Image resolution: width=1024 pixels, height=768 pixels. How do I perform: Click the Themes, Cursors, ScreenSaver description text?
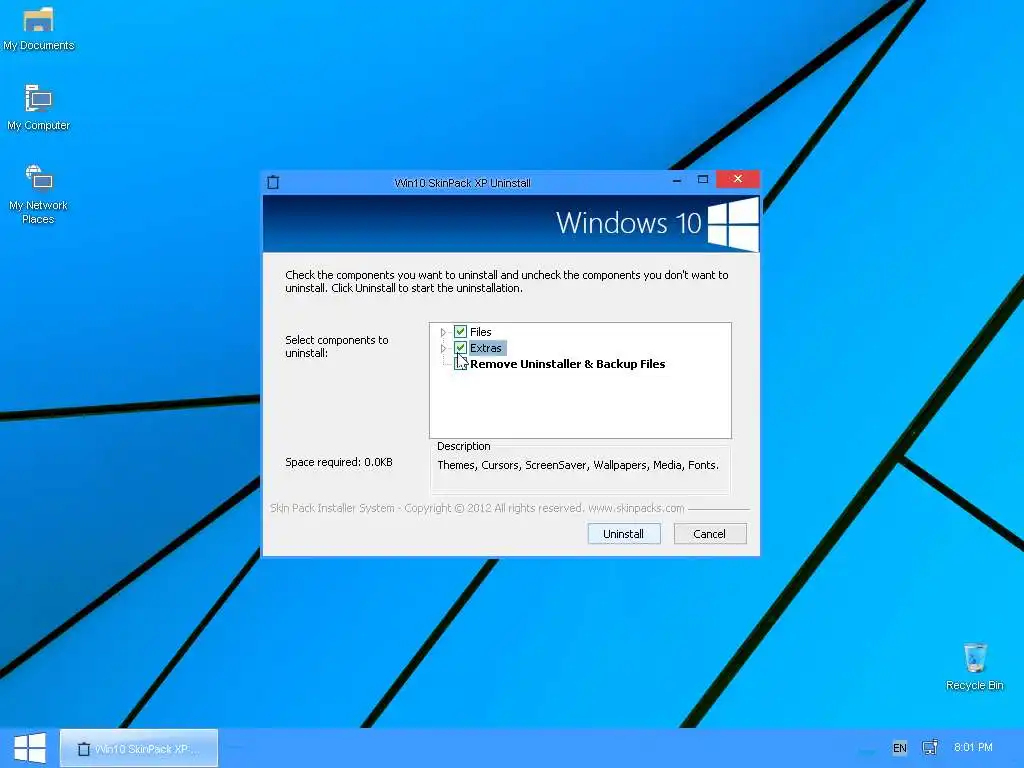pyautogui.click(x=578, y=465)
